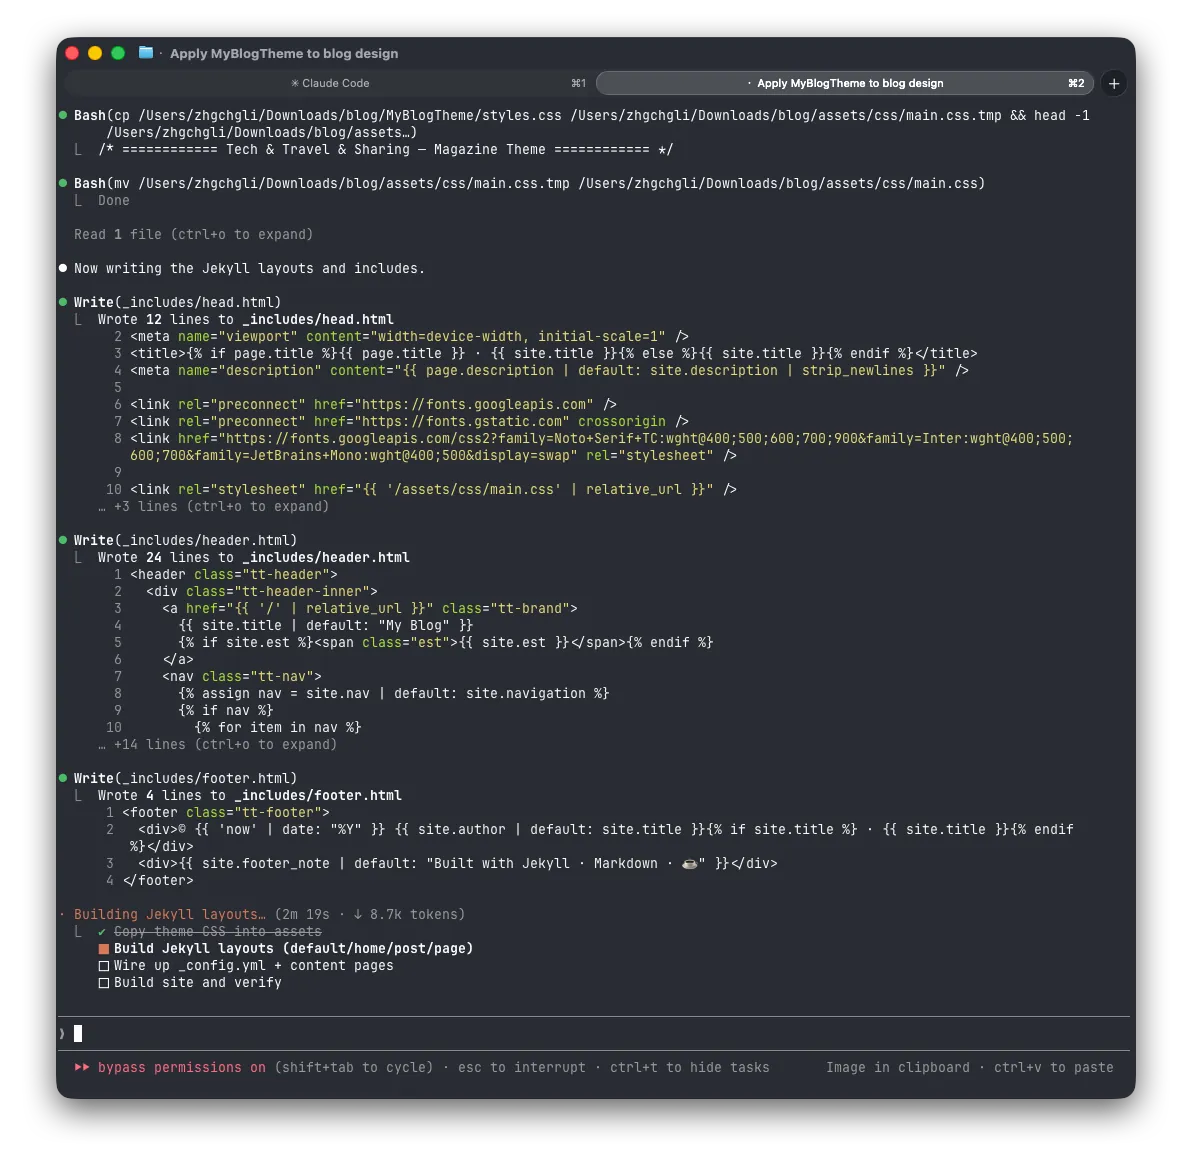Expand the +3 lines hidden in head.html
This screenshot has height=1174, width=1192.
tap(221, 506)
